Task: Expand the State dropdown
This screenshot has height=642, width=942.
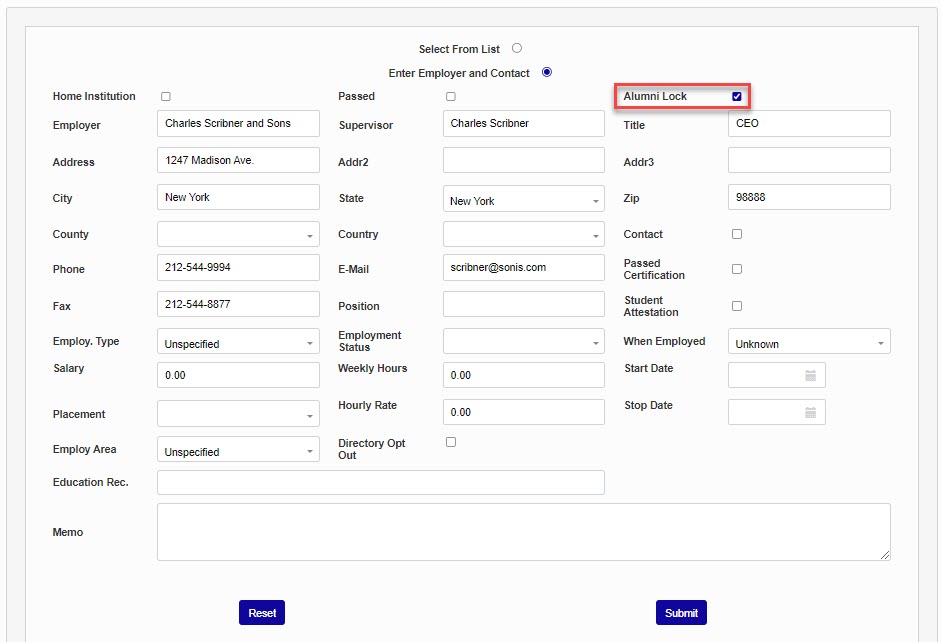Action: pos(523,200)
